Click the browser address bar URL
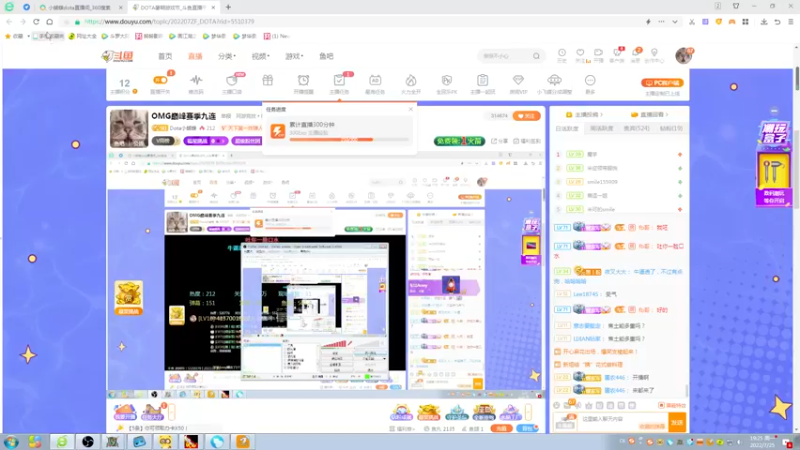Screen dimensions: 800x450 (169, 21)
